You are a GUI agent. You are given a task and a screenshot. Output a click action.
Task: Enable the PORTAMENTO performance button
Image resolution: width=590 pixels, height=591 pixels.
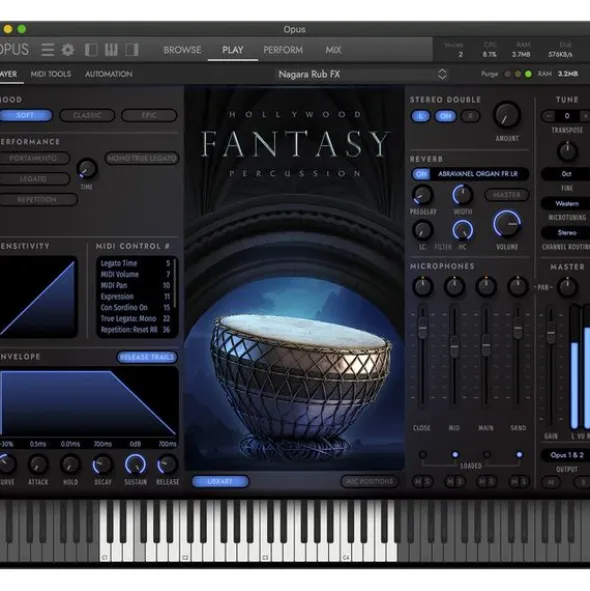[34, 158]
